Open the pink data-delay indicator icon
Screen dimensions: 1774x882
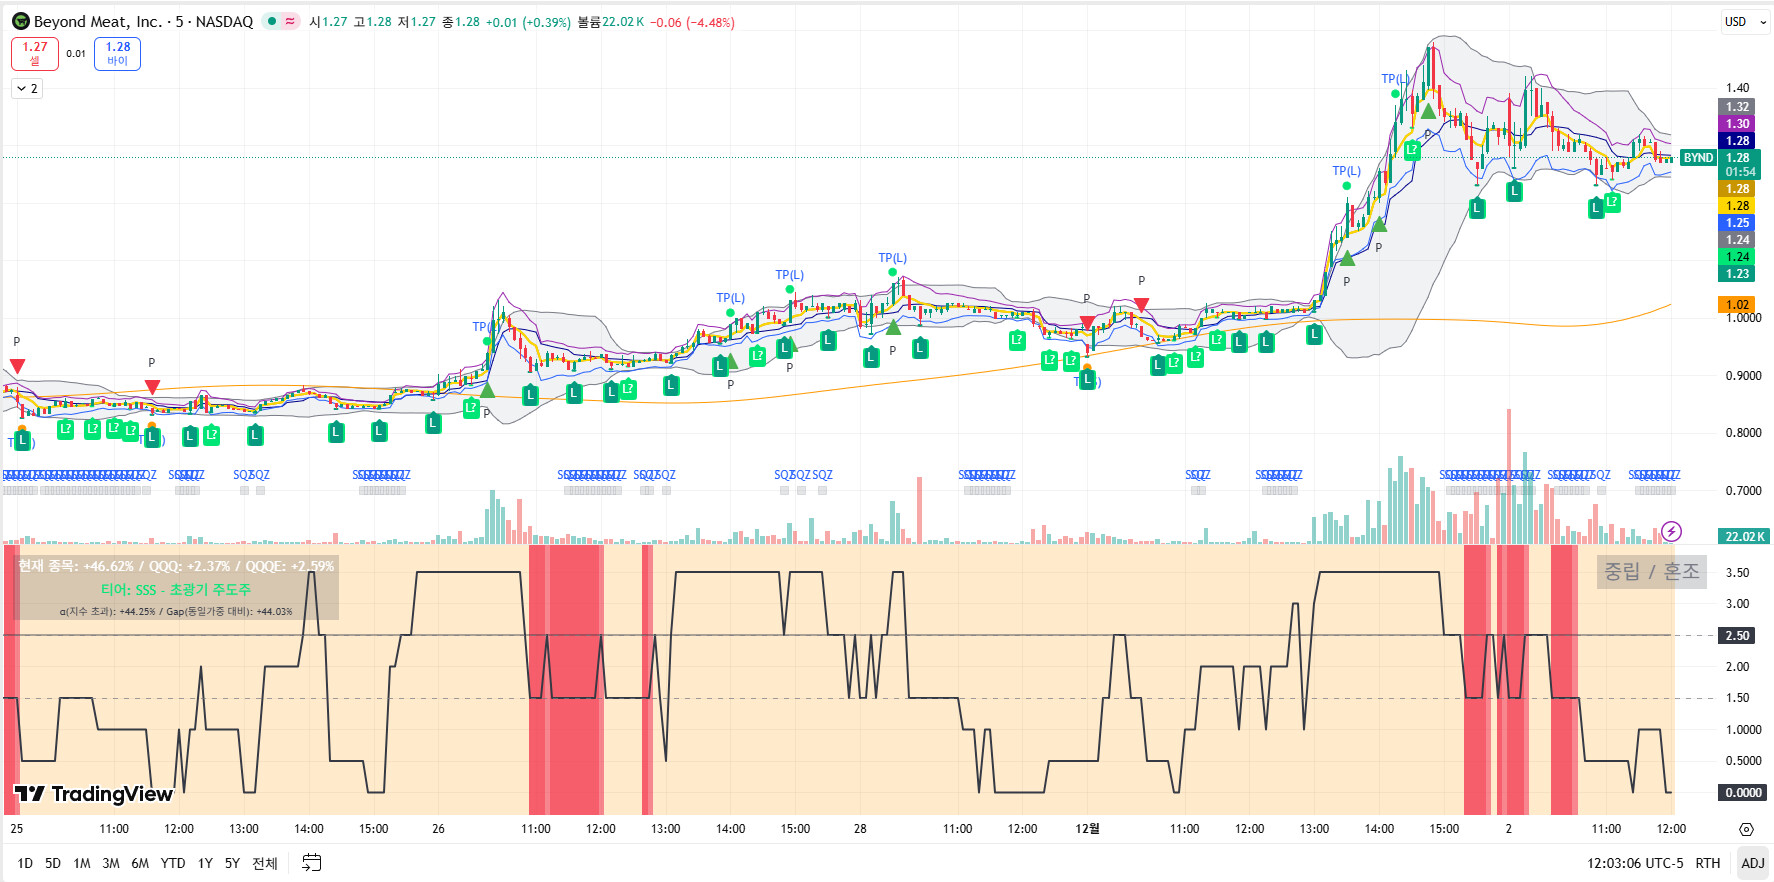[x=290, y=21]
